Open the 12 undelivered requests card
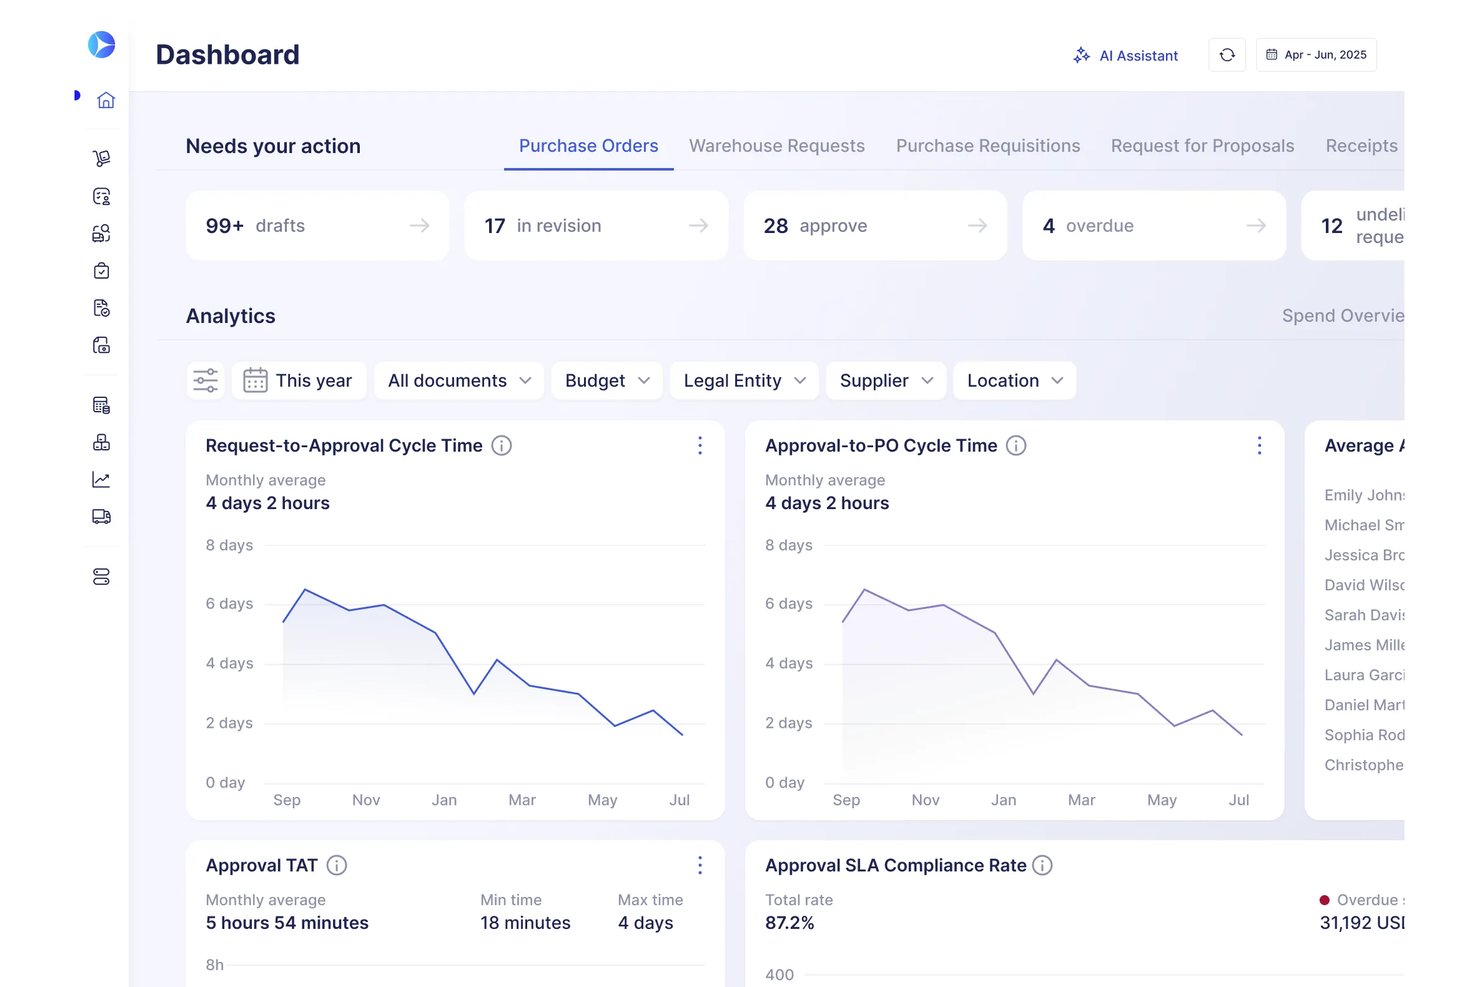This screenshot has height=987, width=1480. [1353, 226]
